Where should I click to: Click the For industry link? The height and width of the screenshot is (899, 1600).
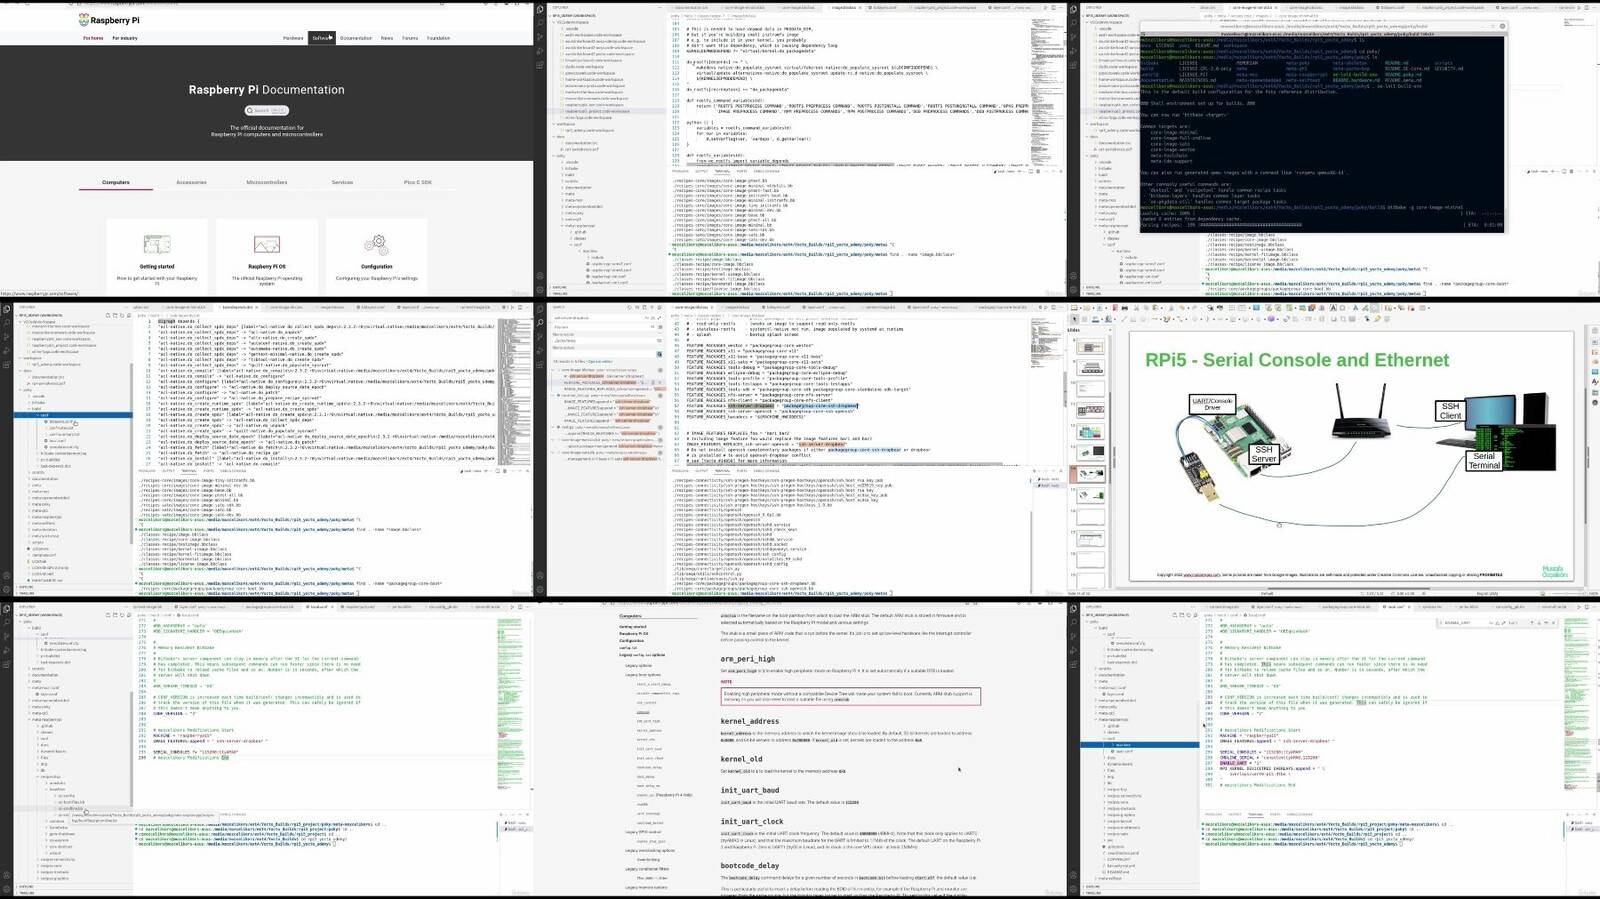coord(125,38)
